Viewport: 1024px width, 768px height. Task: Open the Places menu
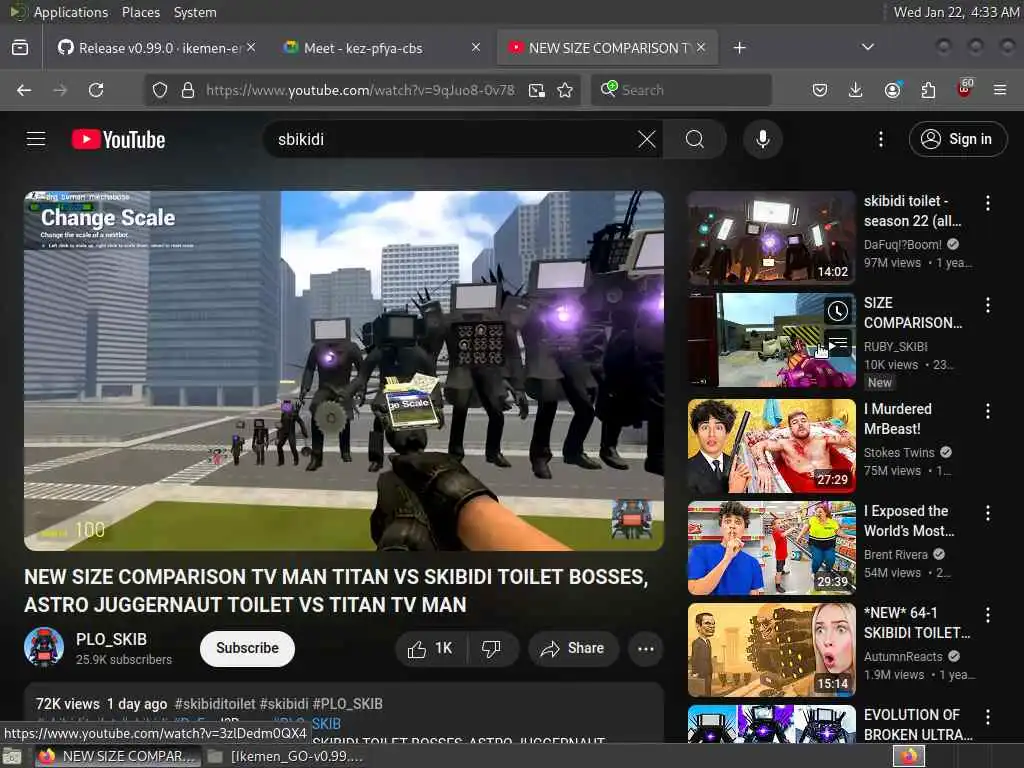click(x=140, y=12)
